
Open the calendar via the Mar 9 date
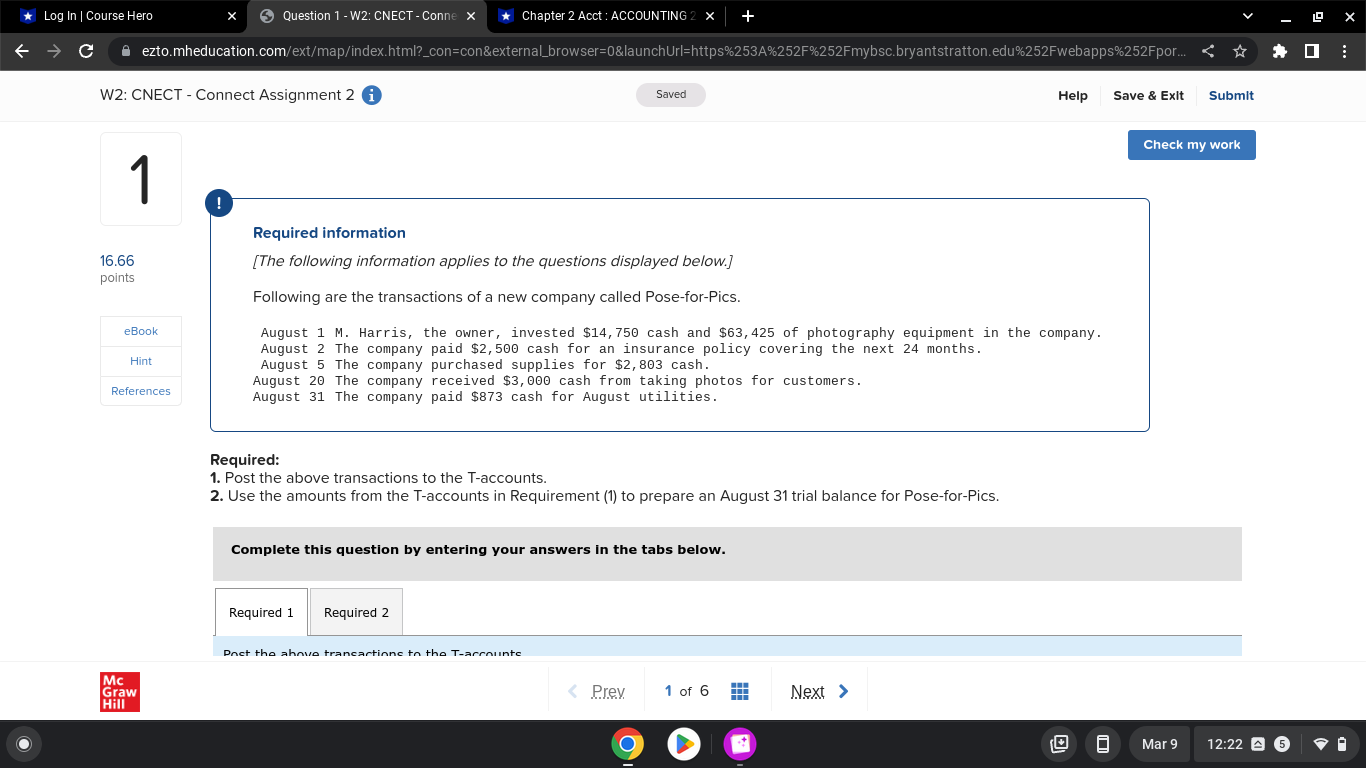coord(1160,744)
